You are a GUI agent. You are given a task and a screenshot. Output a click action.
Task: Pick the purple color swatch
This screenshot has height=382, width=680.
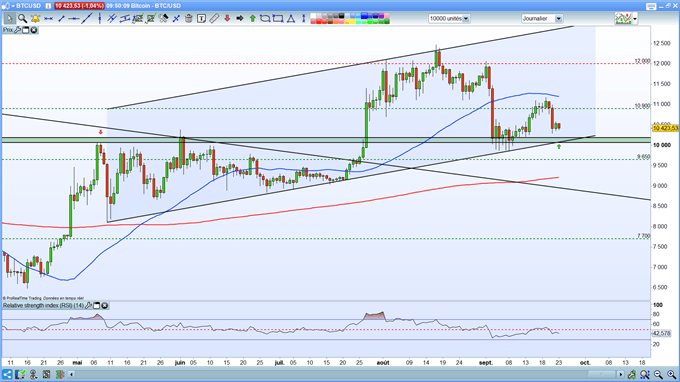coord(381,16)
